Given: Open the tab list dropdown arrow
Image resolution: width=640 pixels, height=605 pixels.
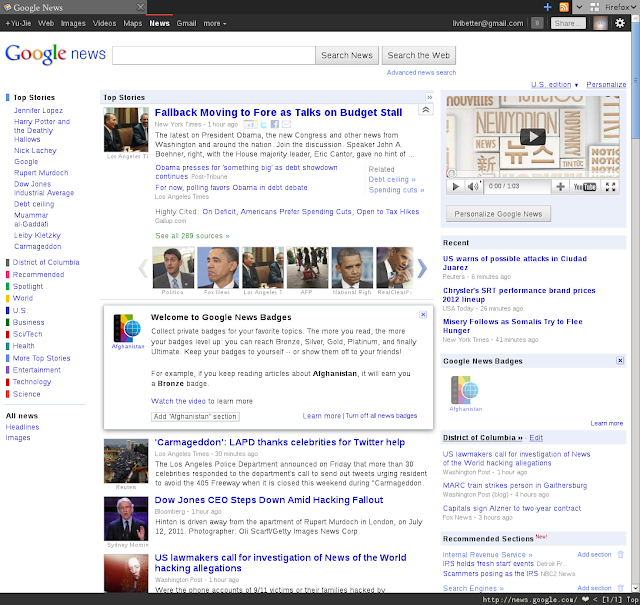Looking at the screenshot, I should click(x=579, y=7).
